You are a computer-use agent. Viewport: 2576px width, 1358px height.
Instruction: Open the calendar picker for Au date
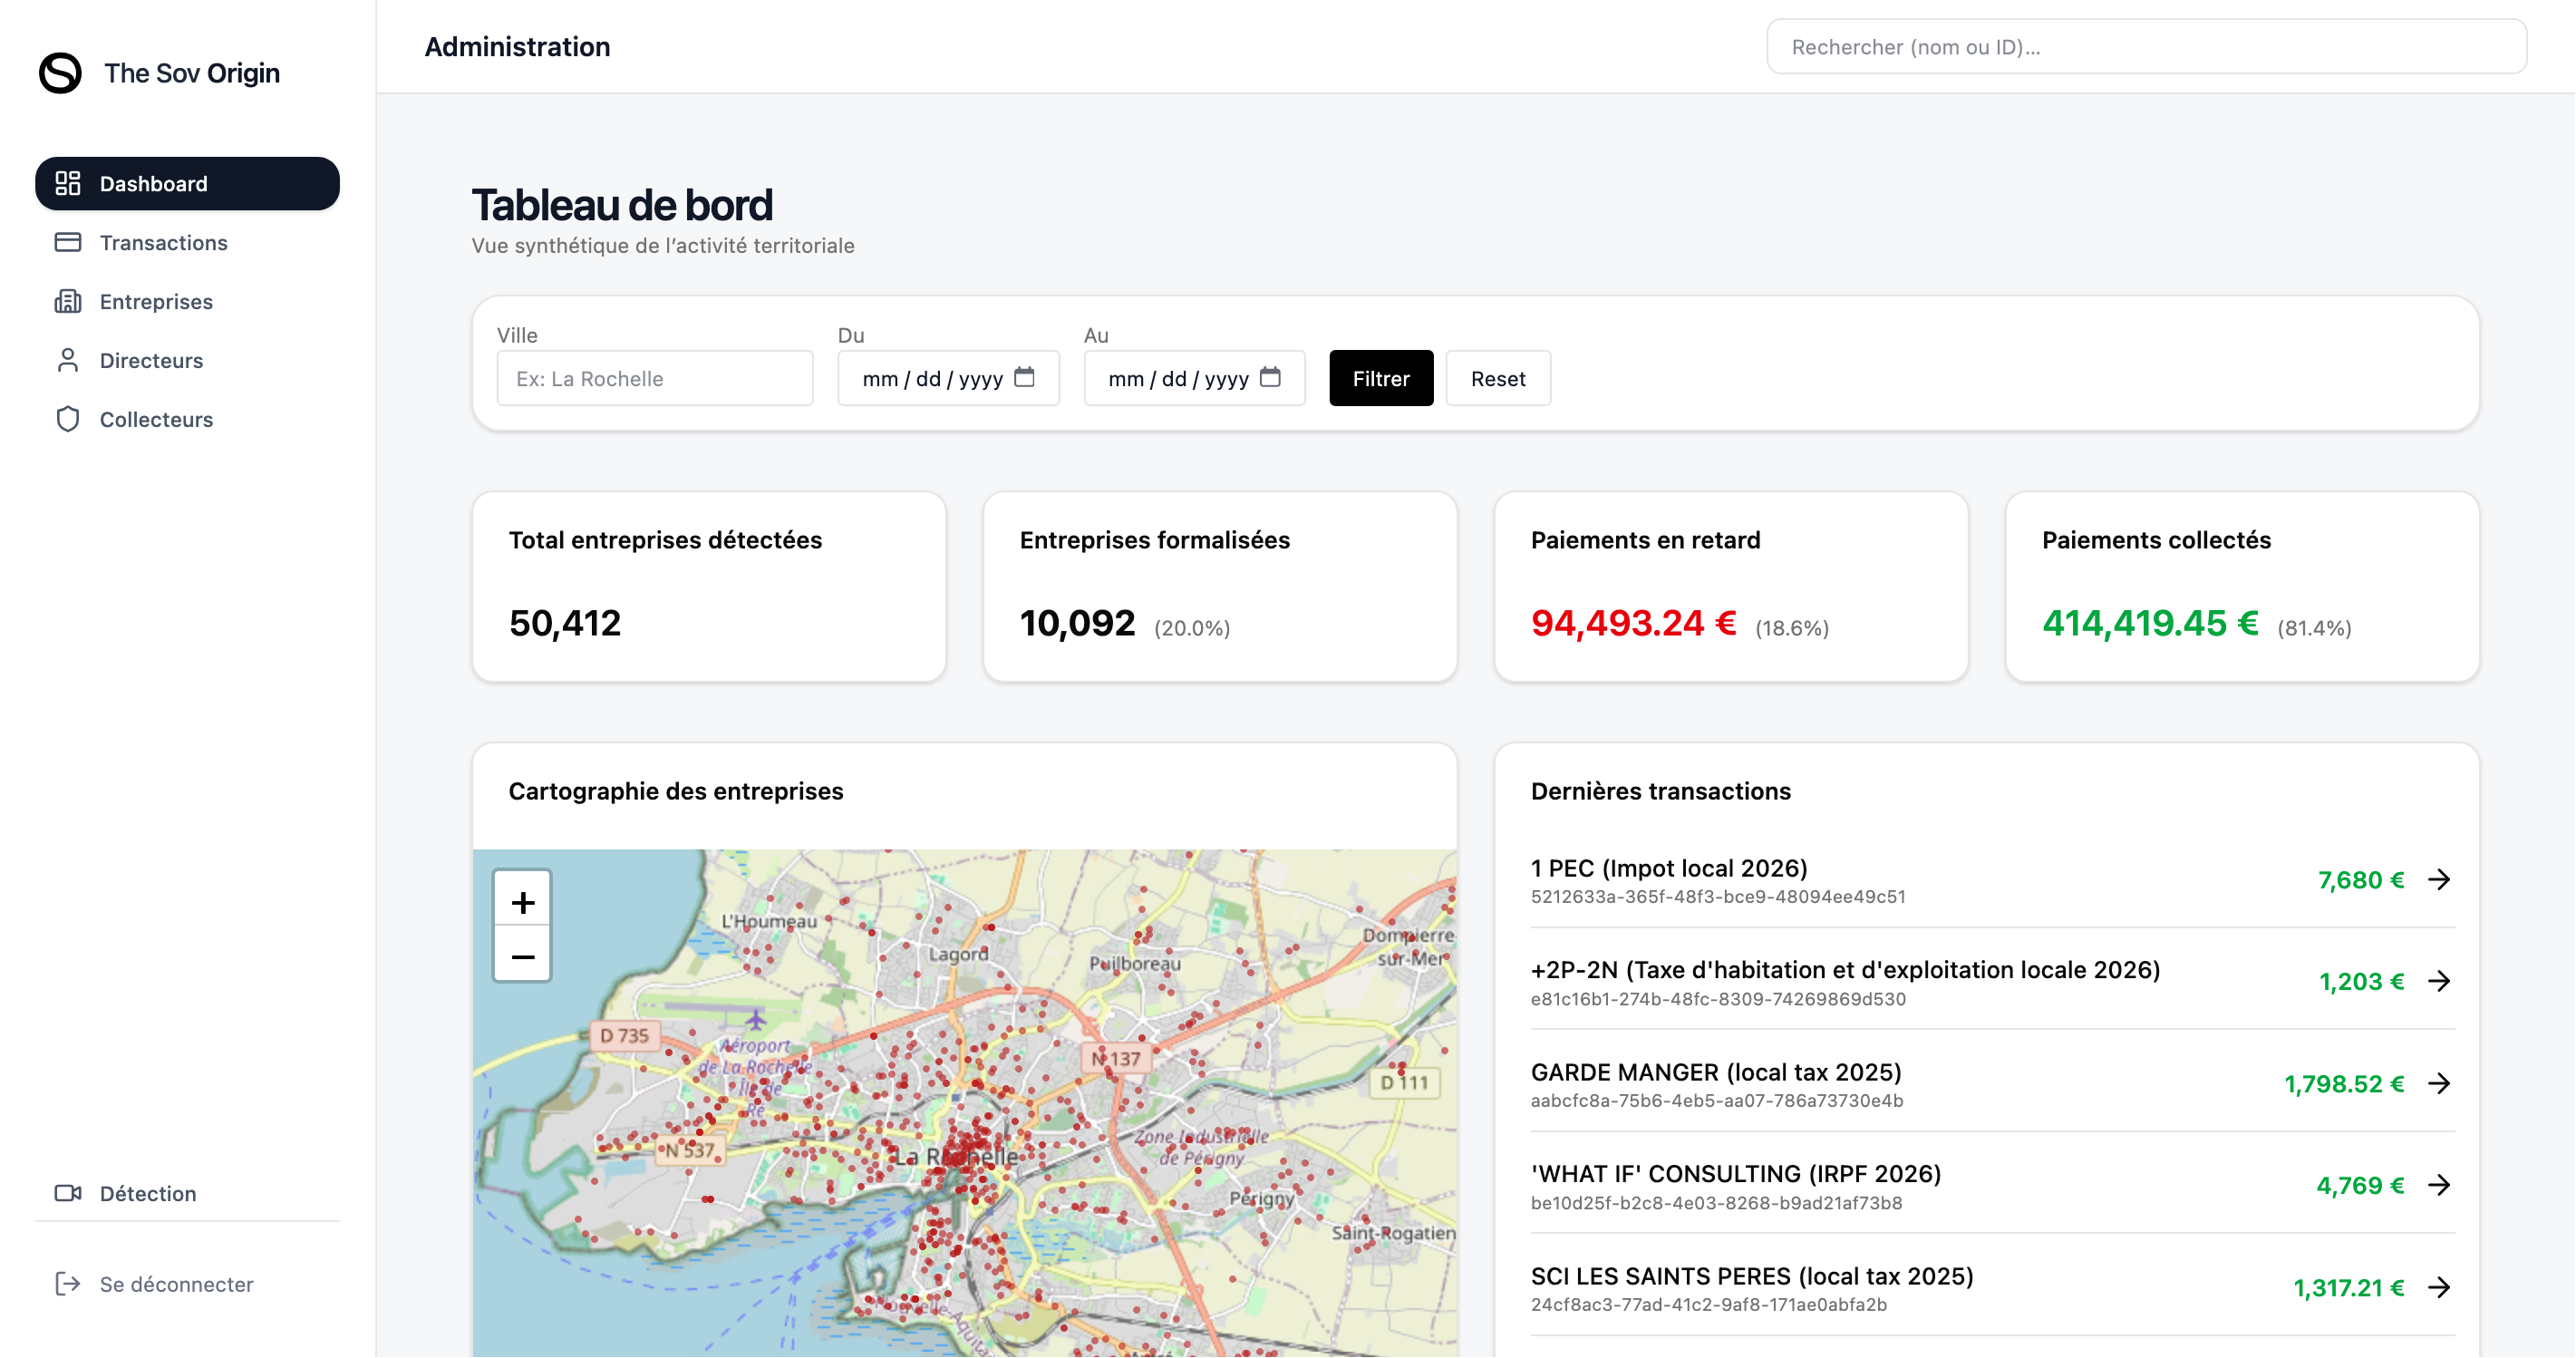tap(1270, 378)
